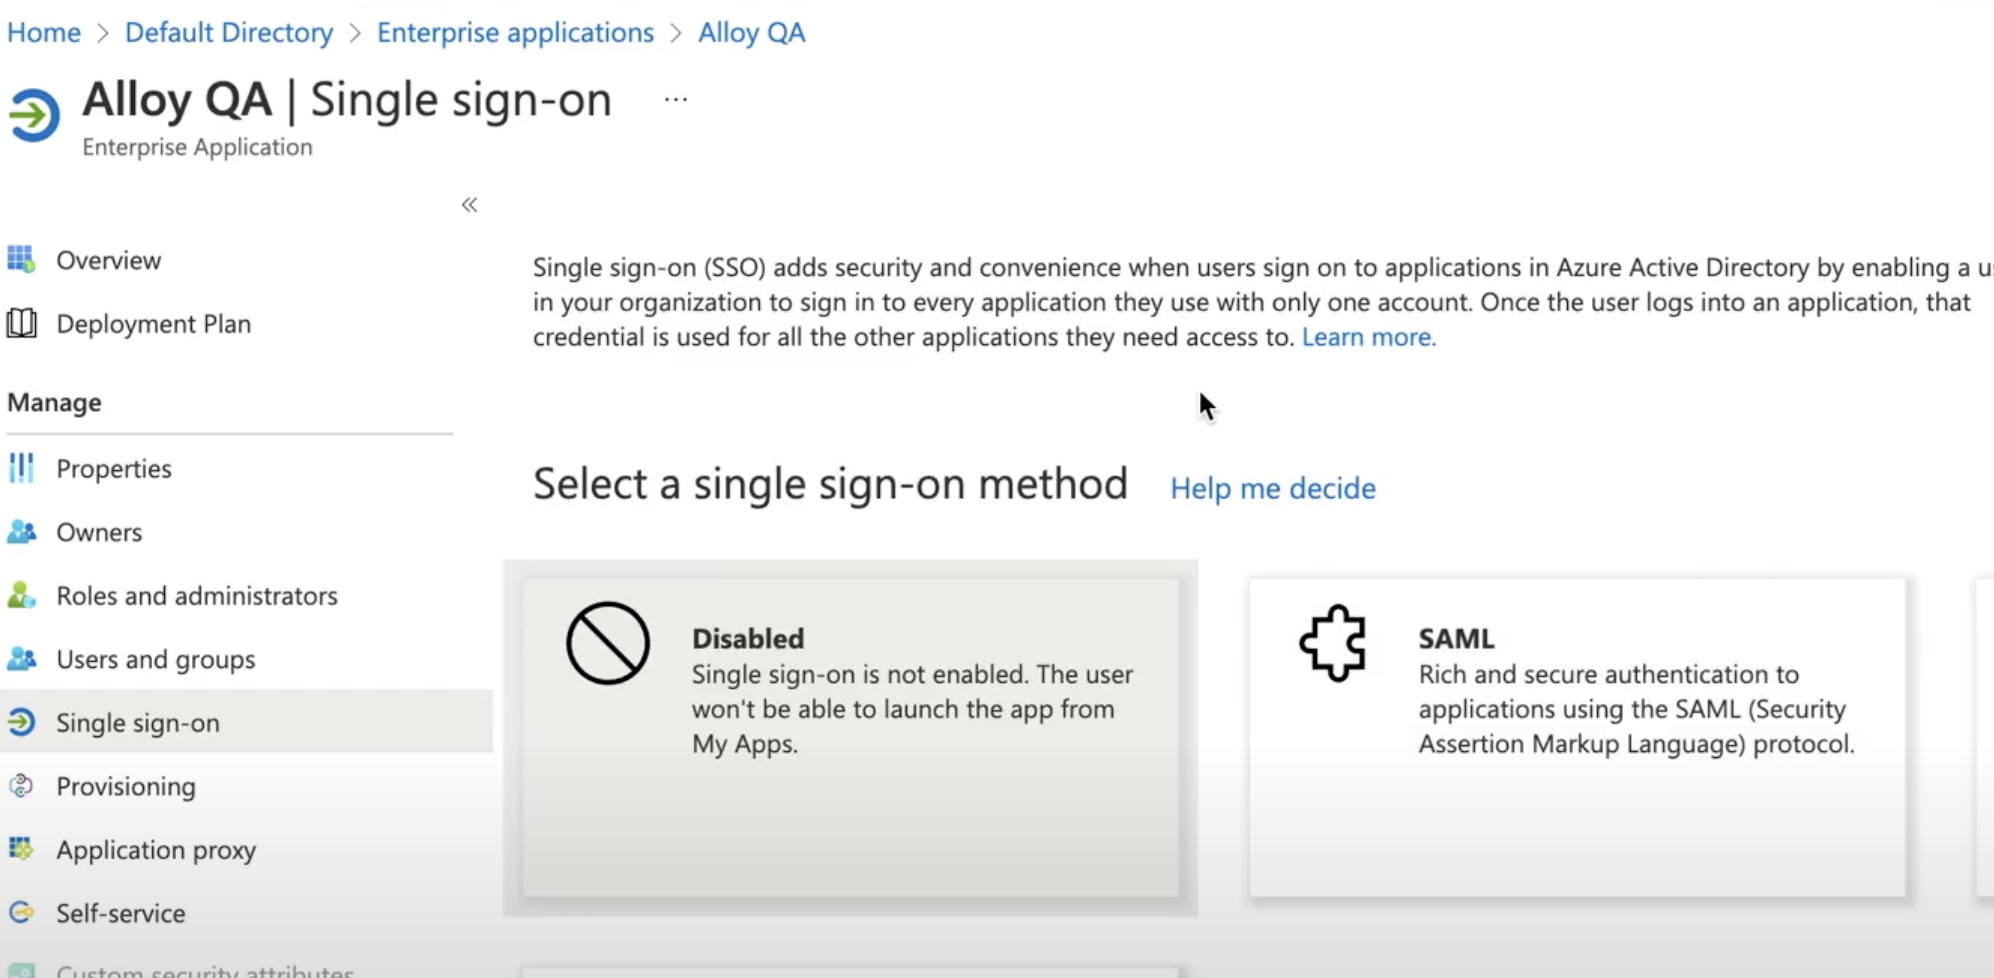
Task: Choose the SAML sign-on method title
Action: point(1456,638)
